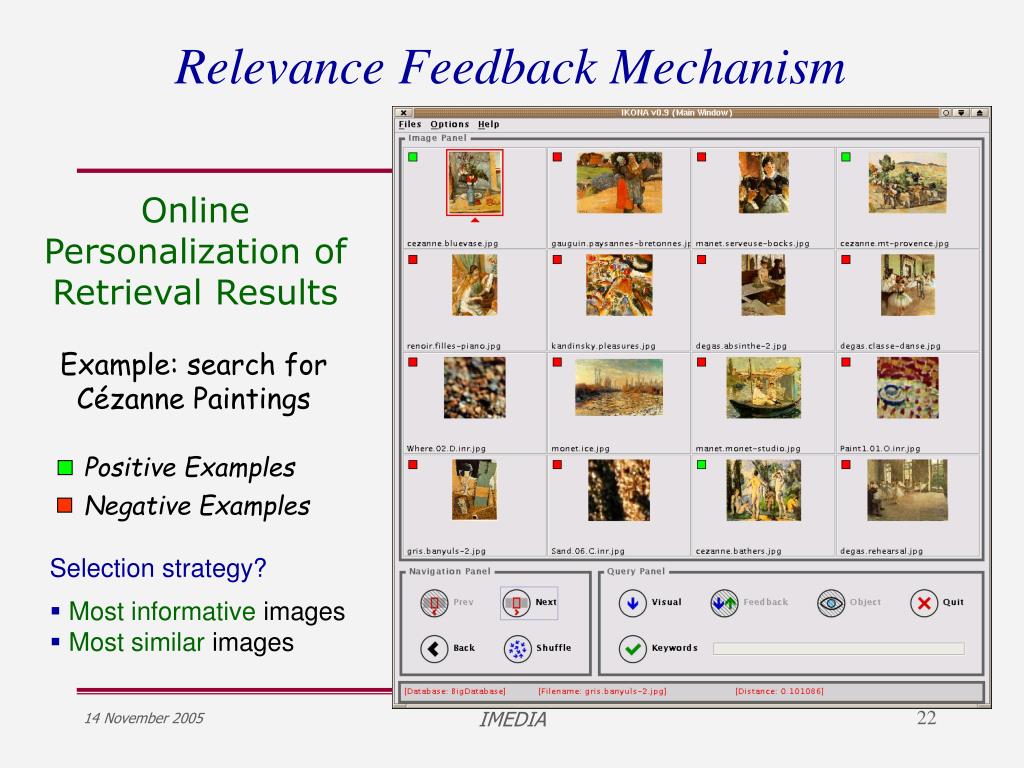Select the manet.monet-studio.jpg thumbnail
The height and width of the screenshot is (768, 1024).
tap(763, 388)
